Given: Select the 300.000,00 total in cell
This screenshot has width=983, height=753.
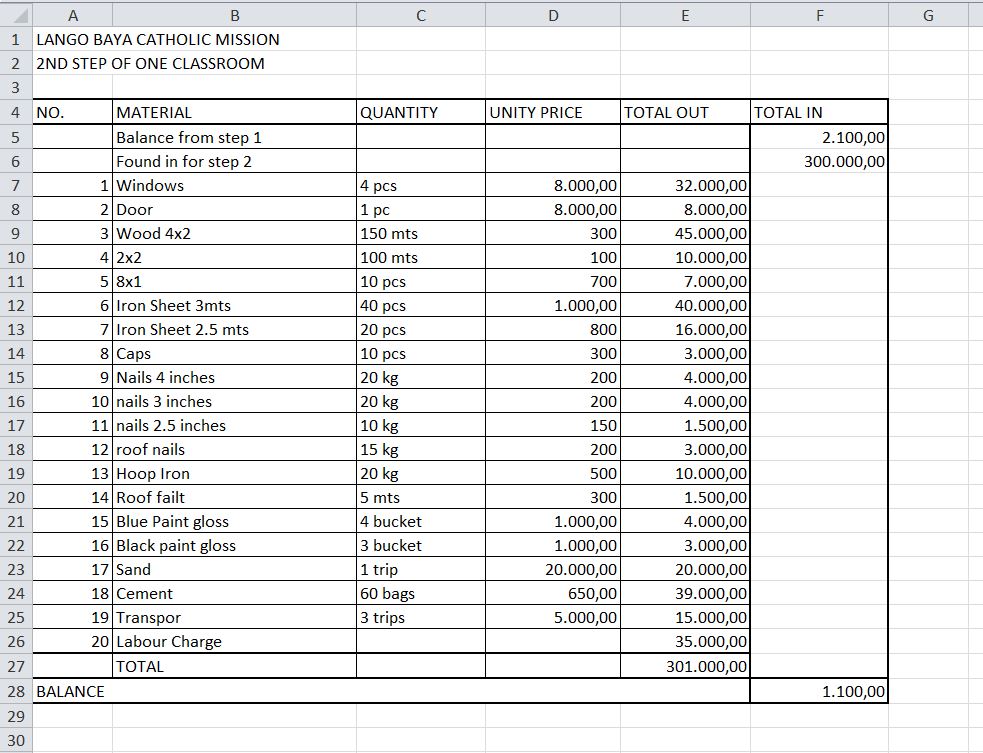Looking at the screenshot, I should coord(819,161).
